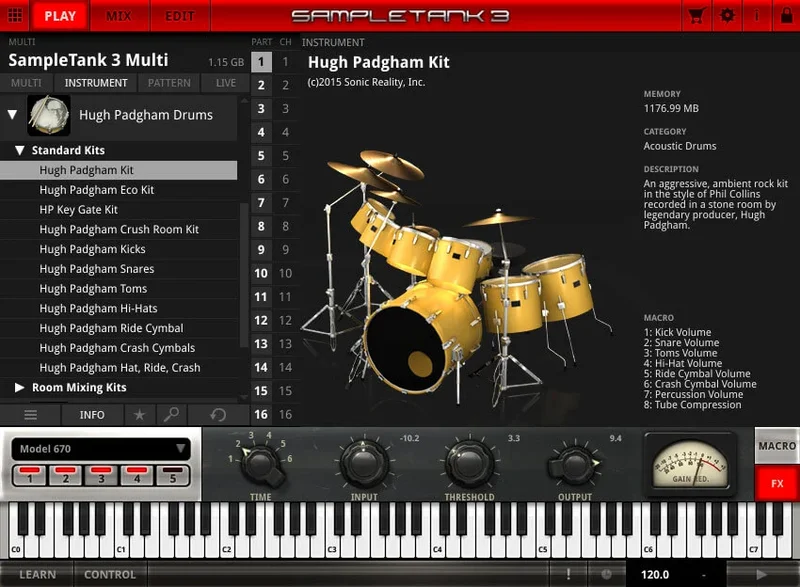Screen dimensions: 800x587
Task: Toggle effect slot 2 button
Action: click(x=65, y=475)
